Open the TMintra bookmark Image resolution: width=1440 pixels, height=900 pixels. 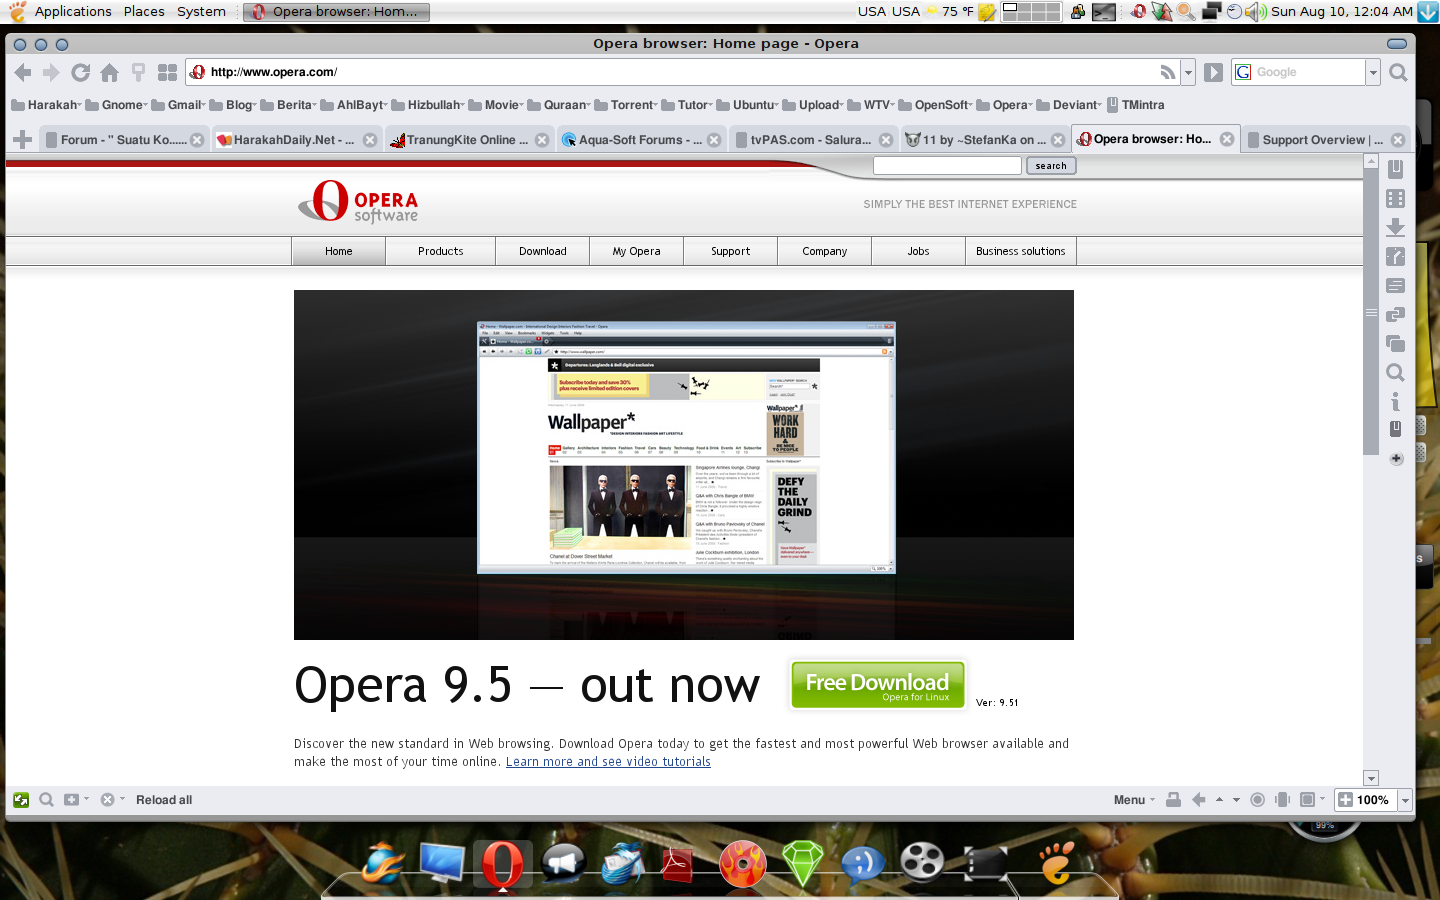pos(1136,105)
